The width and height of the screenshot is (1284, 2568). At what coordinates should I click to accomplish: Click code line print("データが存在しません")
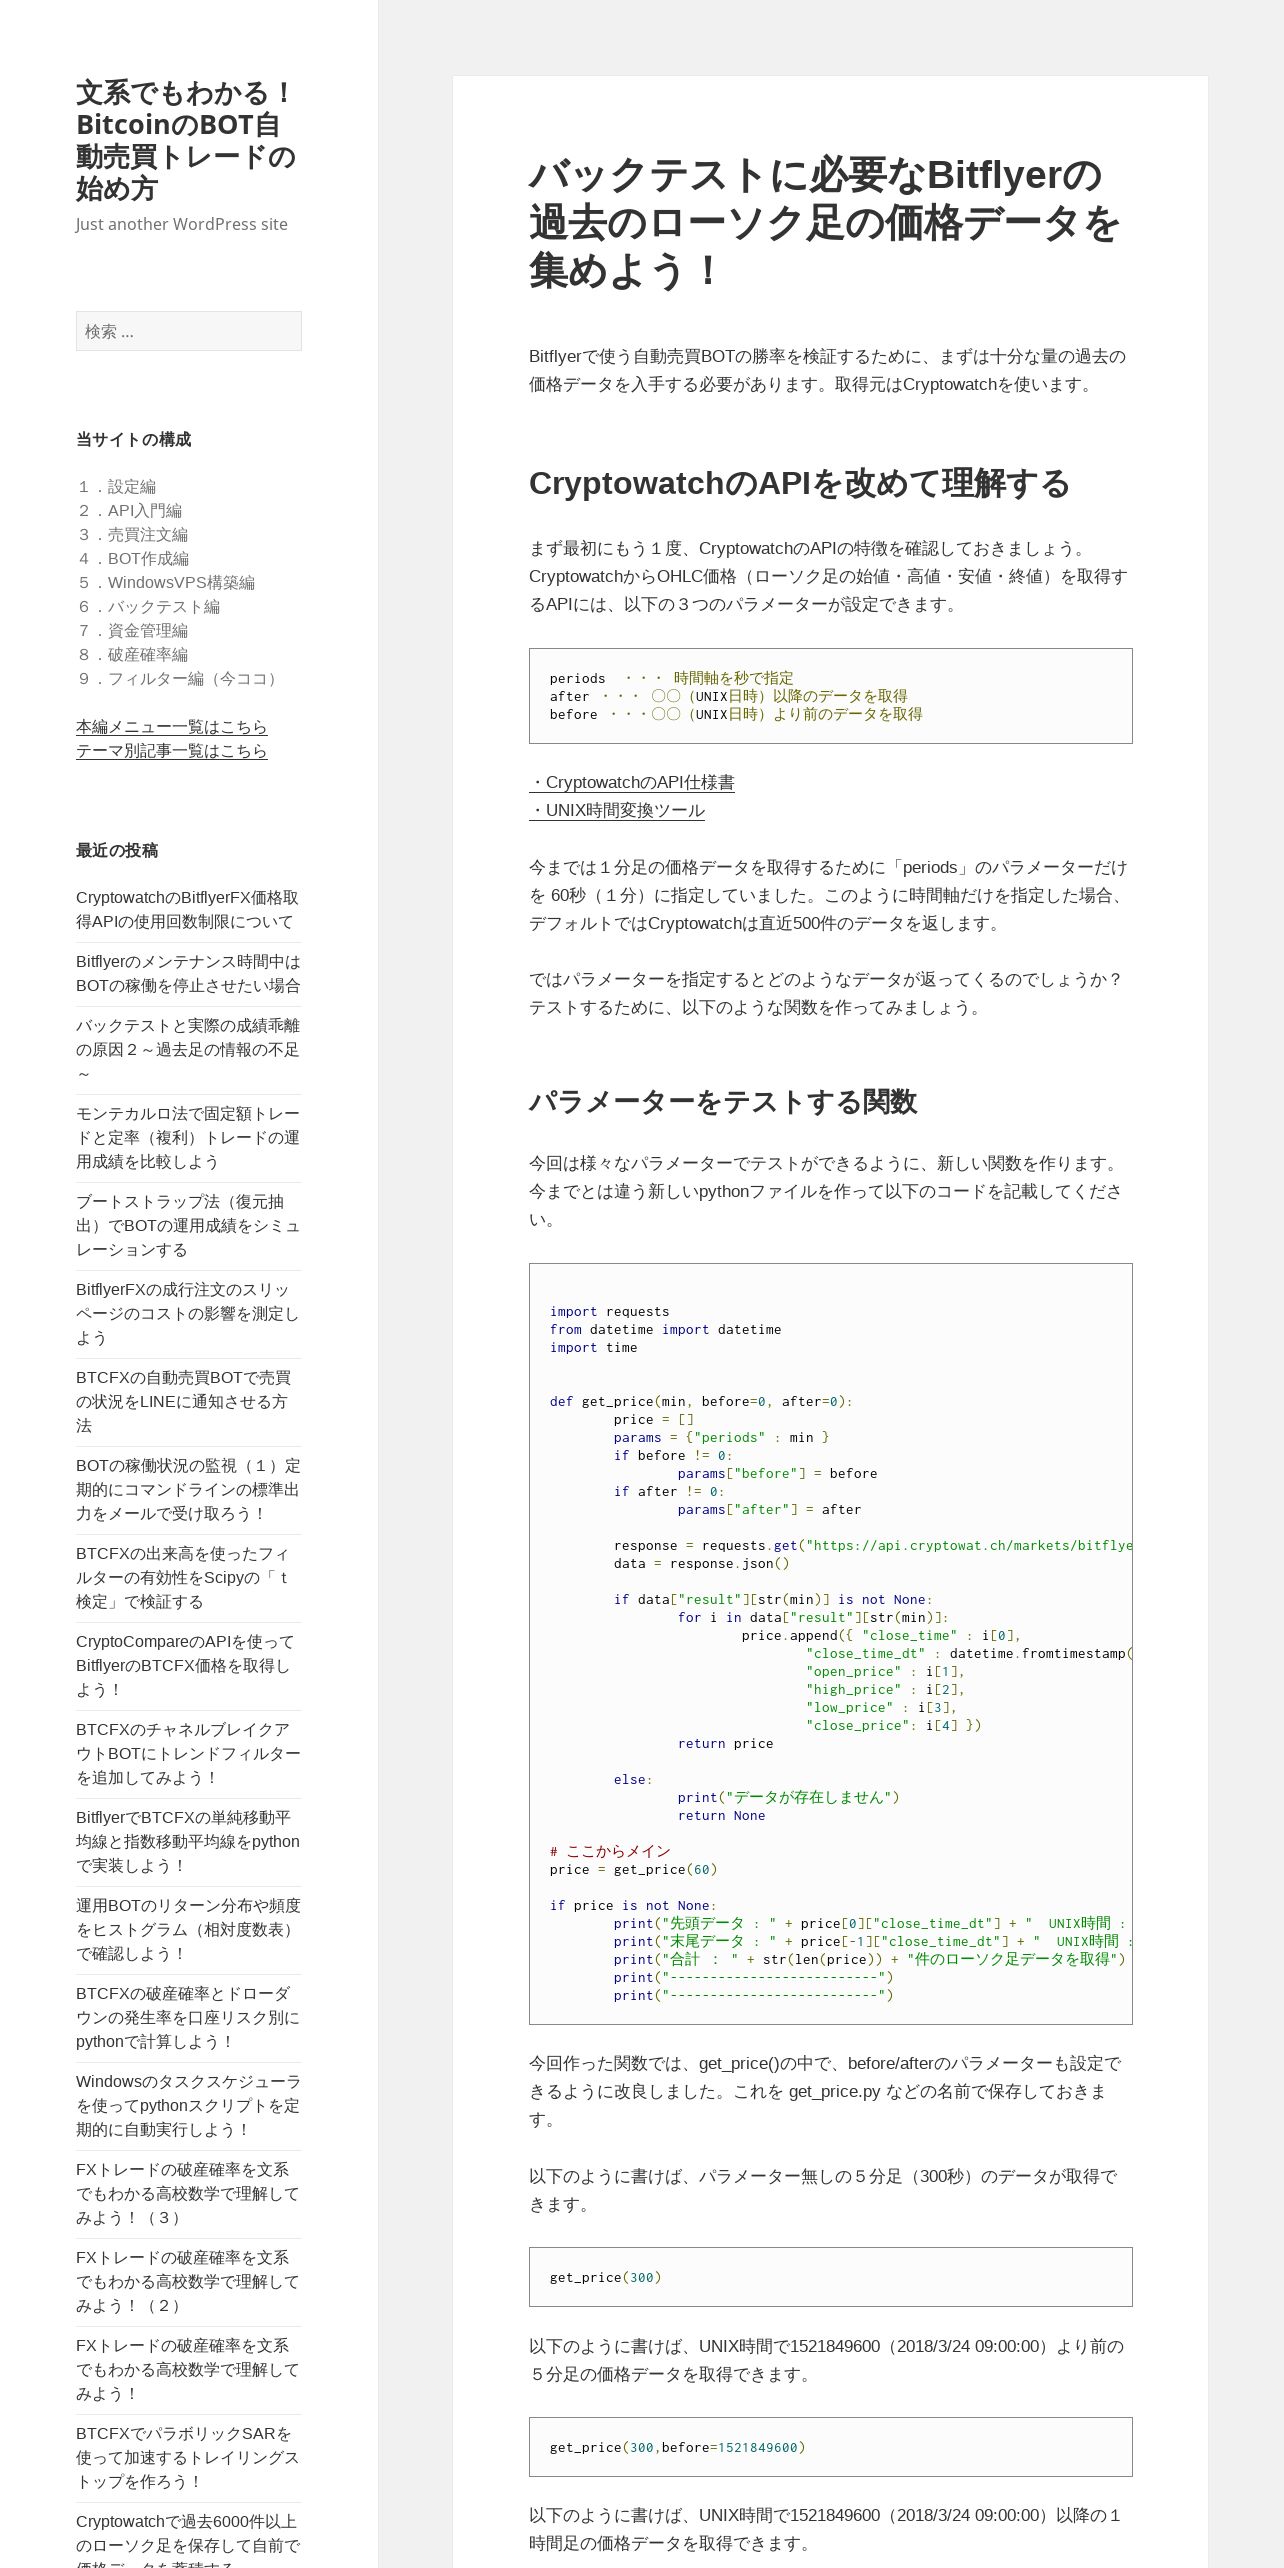click(789, 1798)
